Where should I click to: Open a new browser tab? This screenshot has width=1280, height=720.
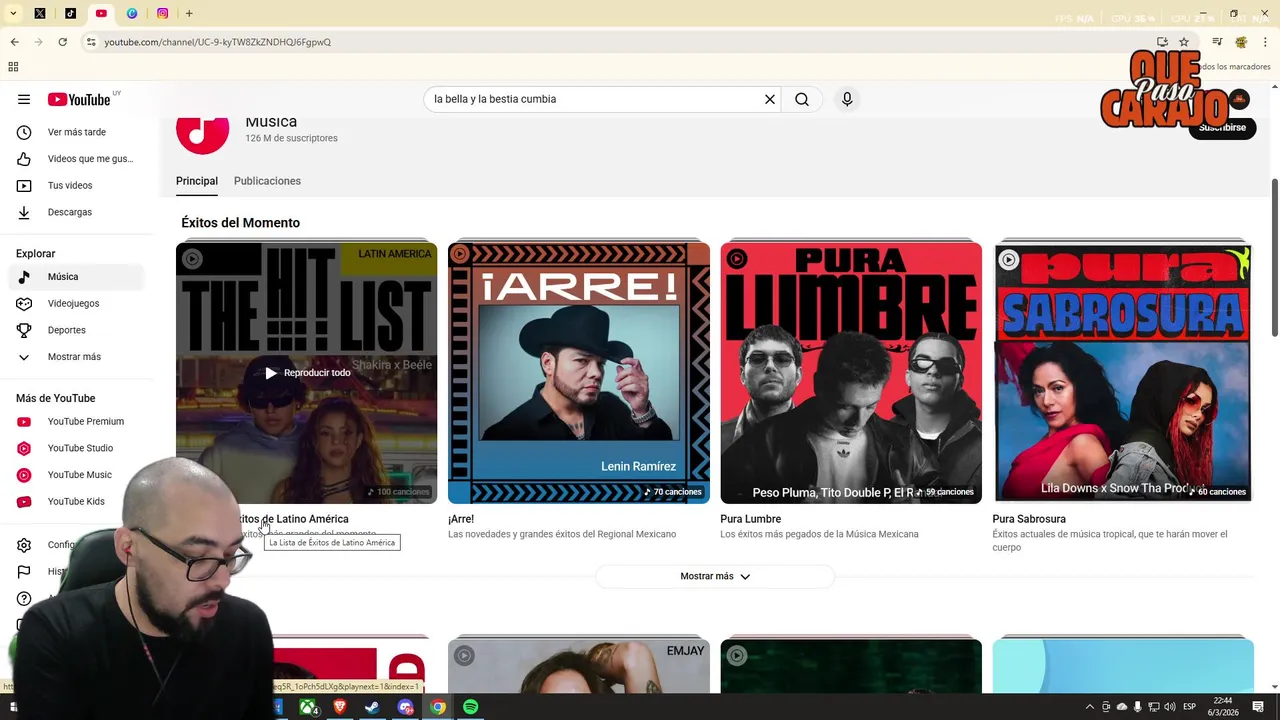tap(189, 14)
